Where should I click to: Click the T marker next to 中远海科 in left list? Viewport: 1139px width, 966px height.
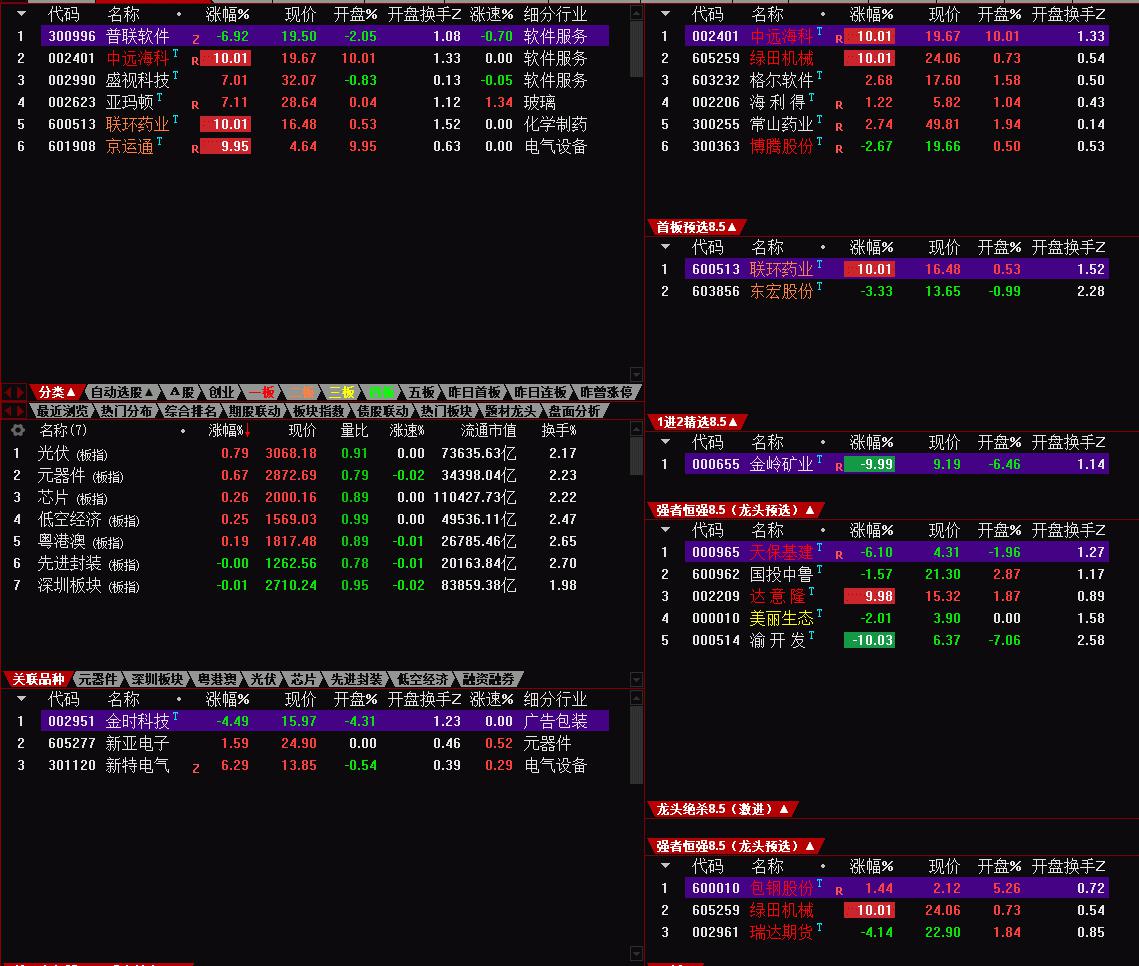[x=175, y=53]
